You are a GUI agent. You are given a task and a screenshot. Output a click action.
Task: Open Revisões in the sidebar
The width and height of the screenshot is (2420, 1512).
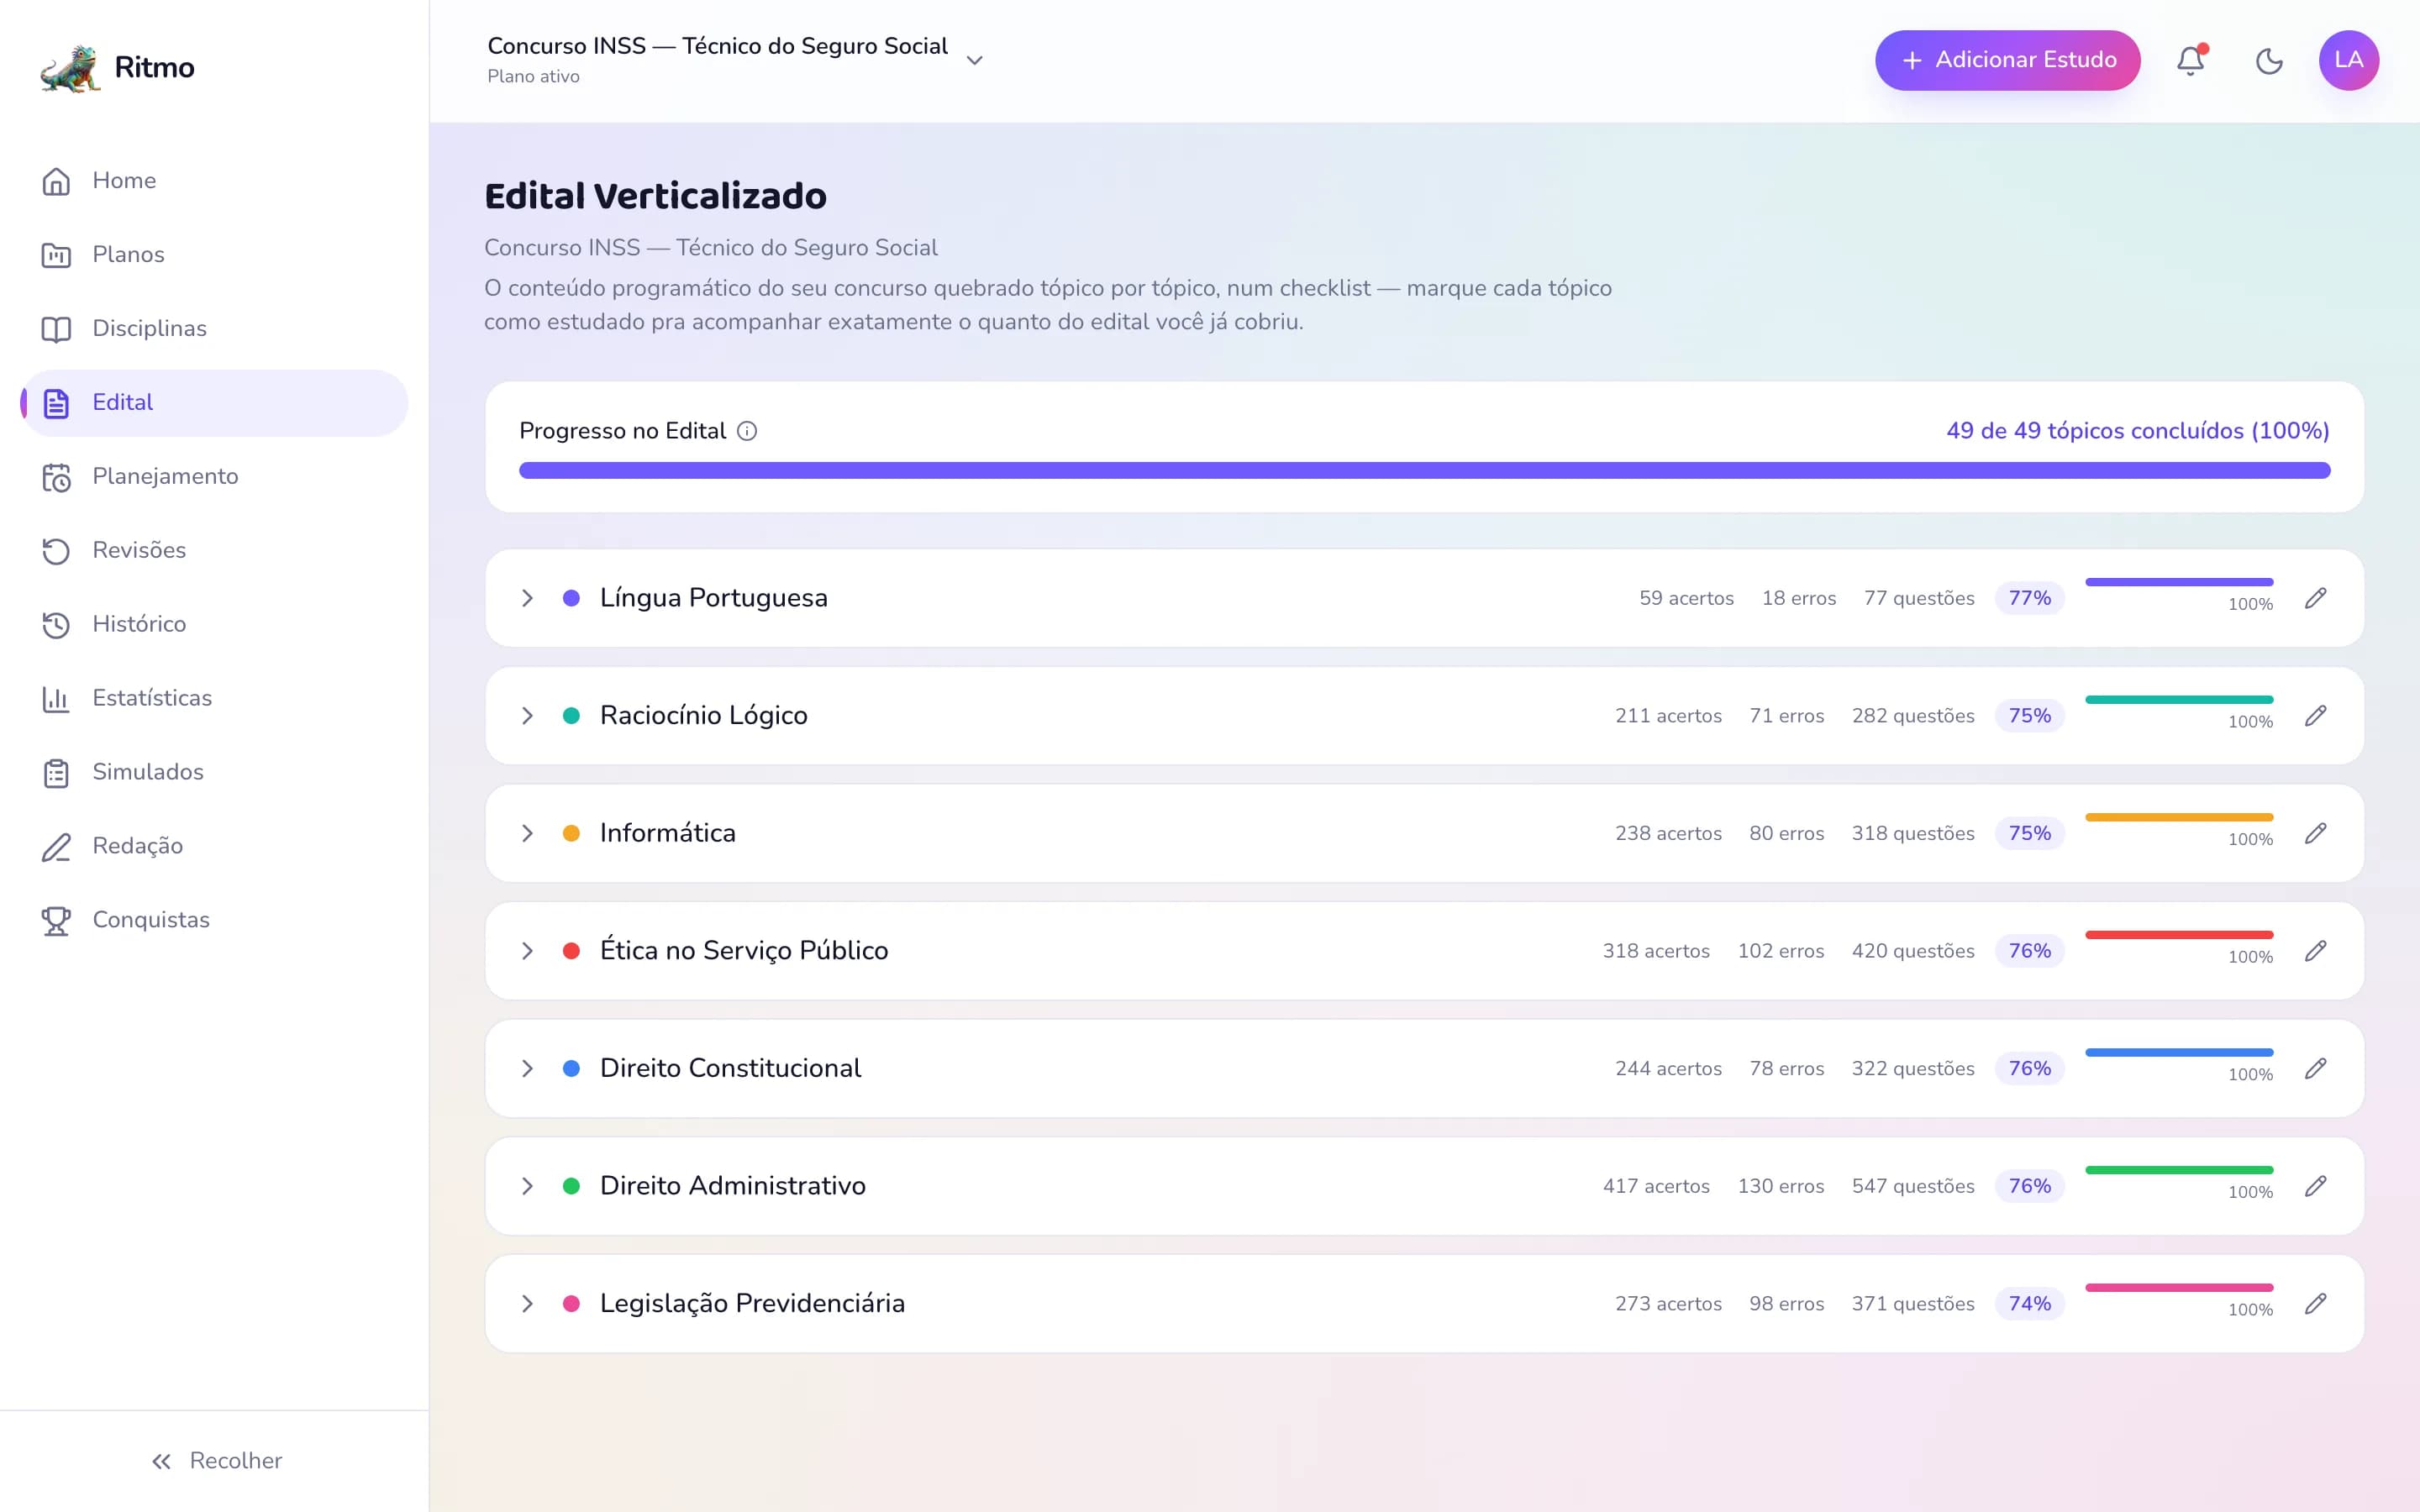(214, 551)
